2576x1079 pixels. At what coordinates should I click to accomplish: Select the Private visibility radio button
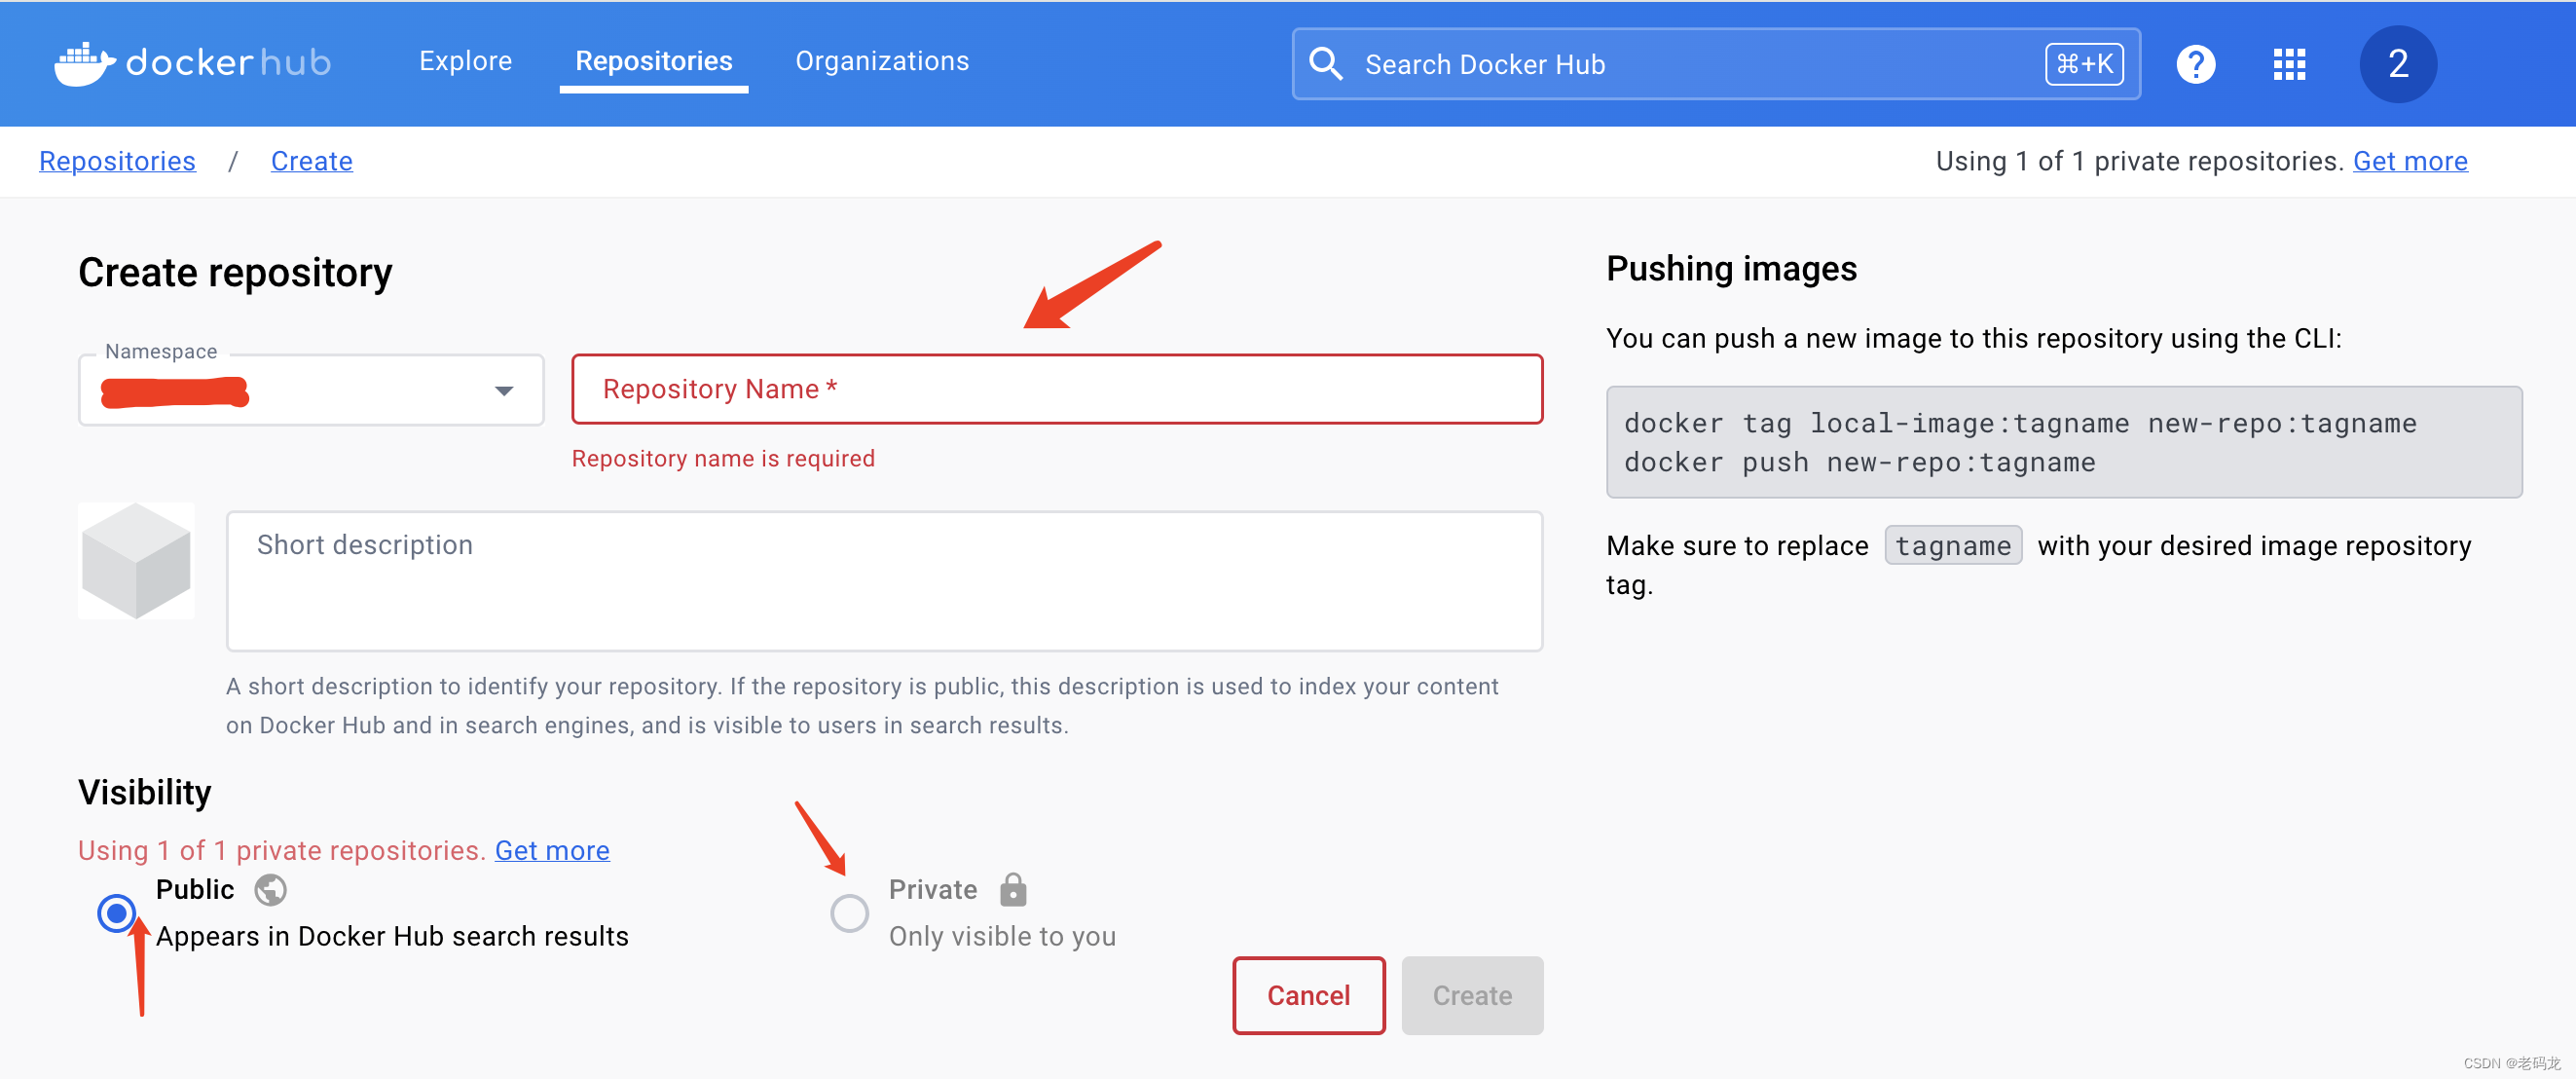(849, 912)
